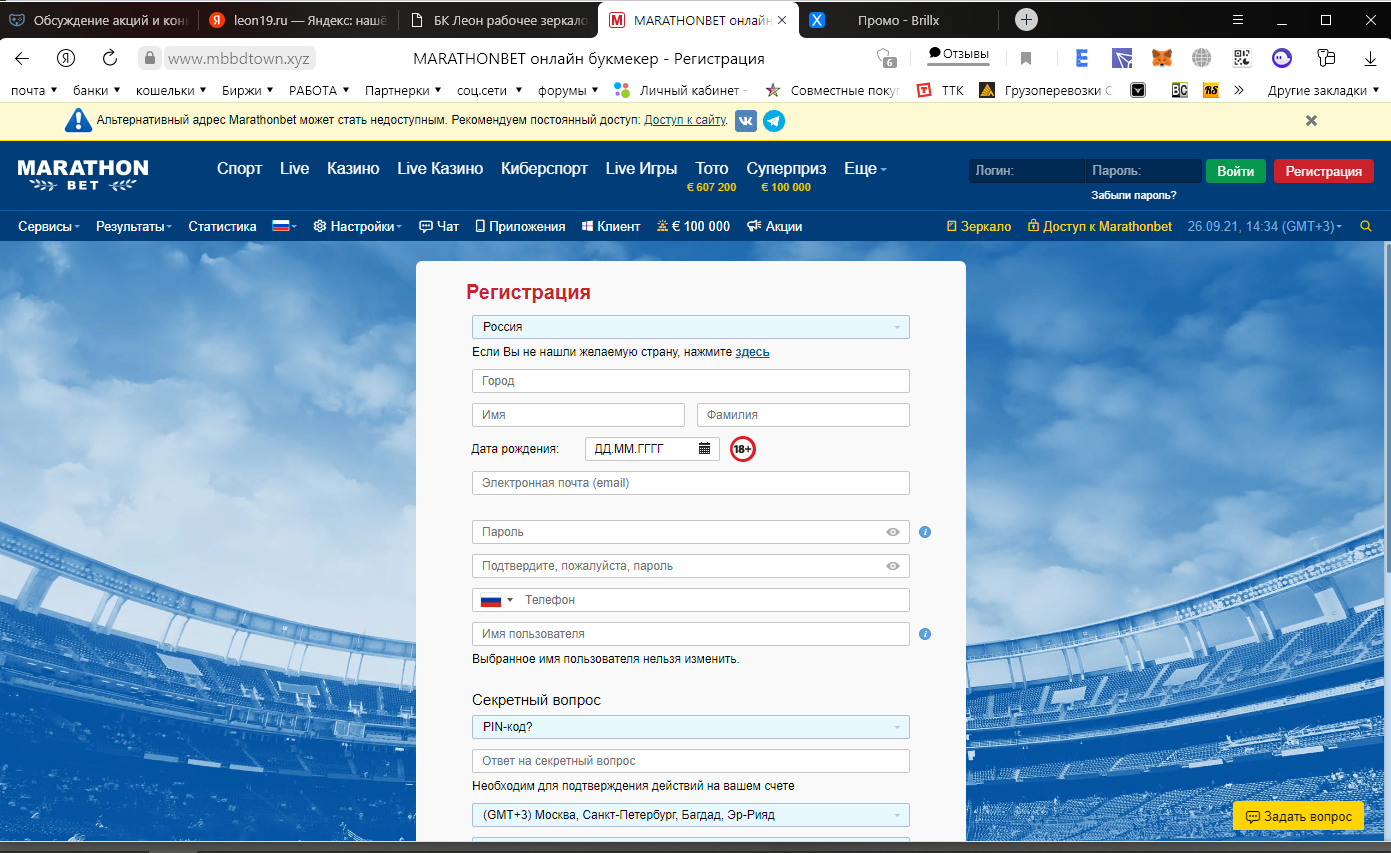Expand the Еще menu in main navigation
This screenshot has width=1391, height=853.
[865, 169]
